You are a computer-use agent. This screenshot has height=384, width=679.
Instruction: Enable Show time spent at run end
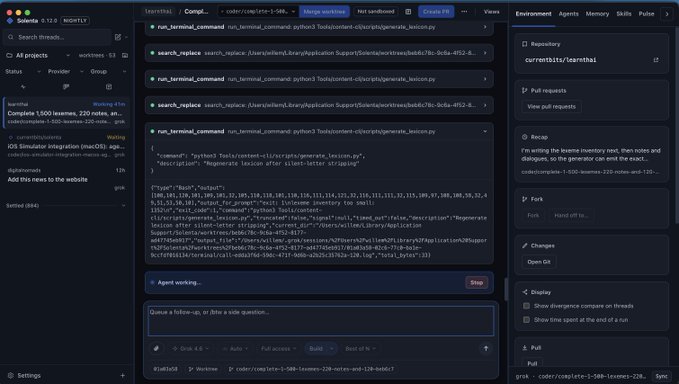(x=526, y=320)
